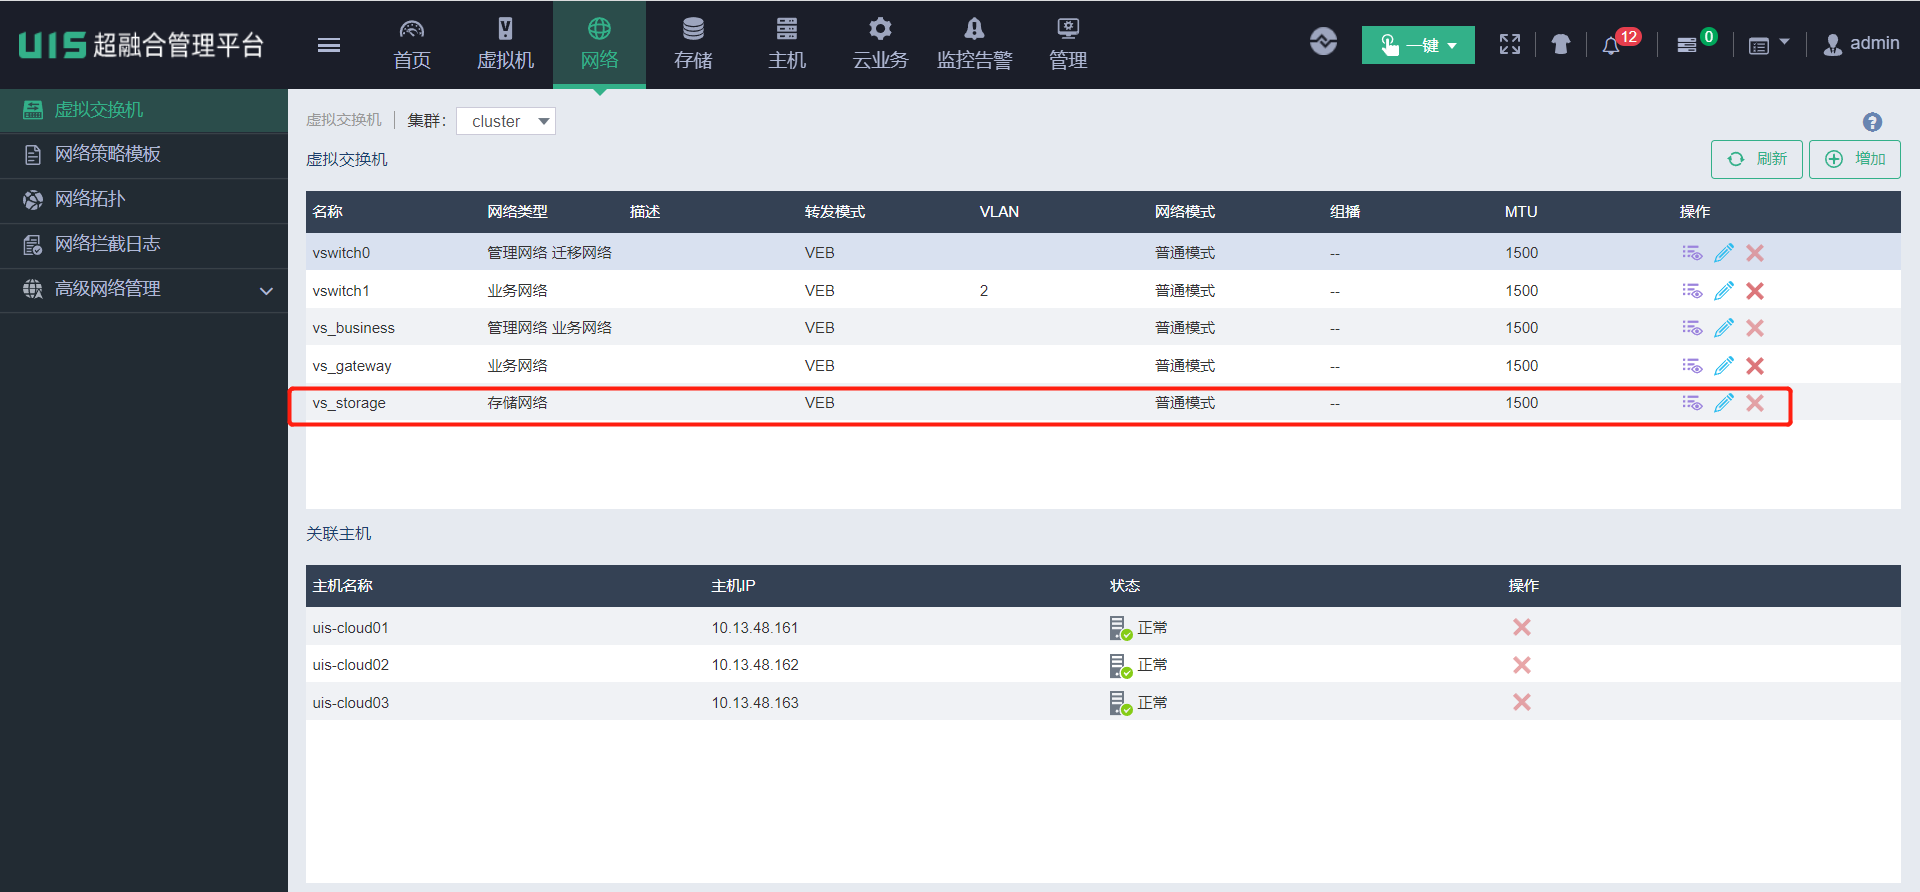Image resolution: width=1920 pixels, height=892 pixels.
Task: Expand 高级网络管理 sidebar section
Action: click(x=144, y=289)
